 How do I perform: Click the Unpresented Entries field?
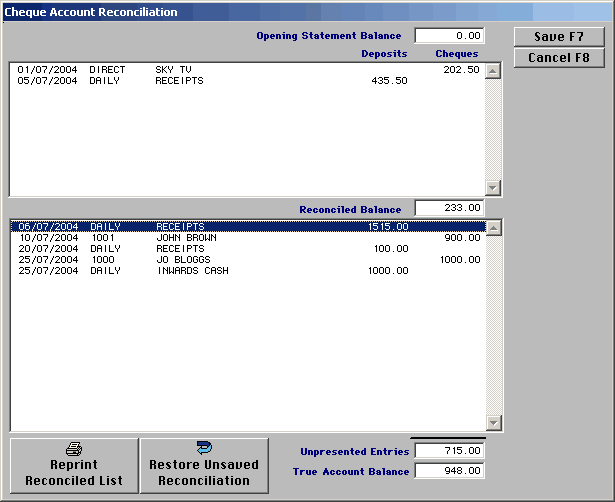pos(449,451)
